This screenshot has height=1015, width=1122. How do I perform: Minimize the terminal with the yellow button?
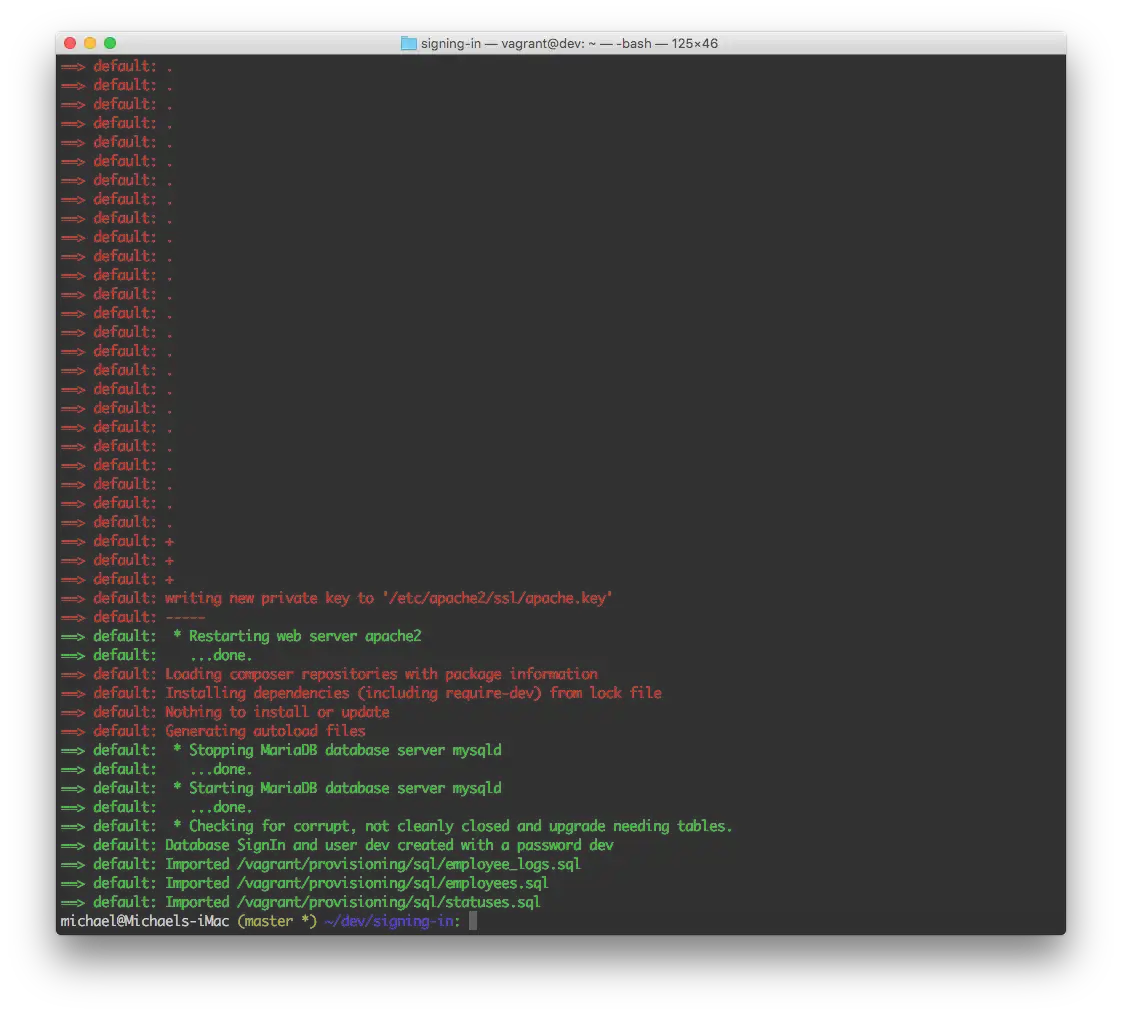pos(90,43)
